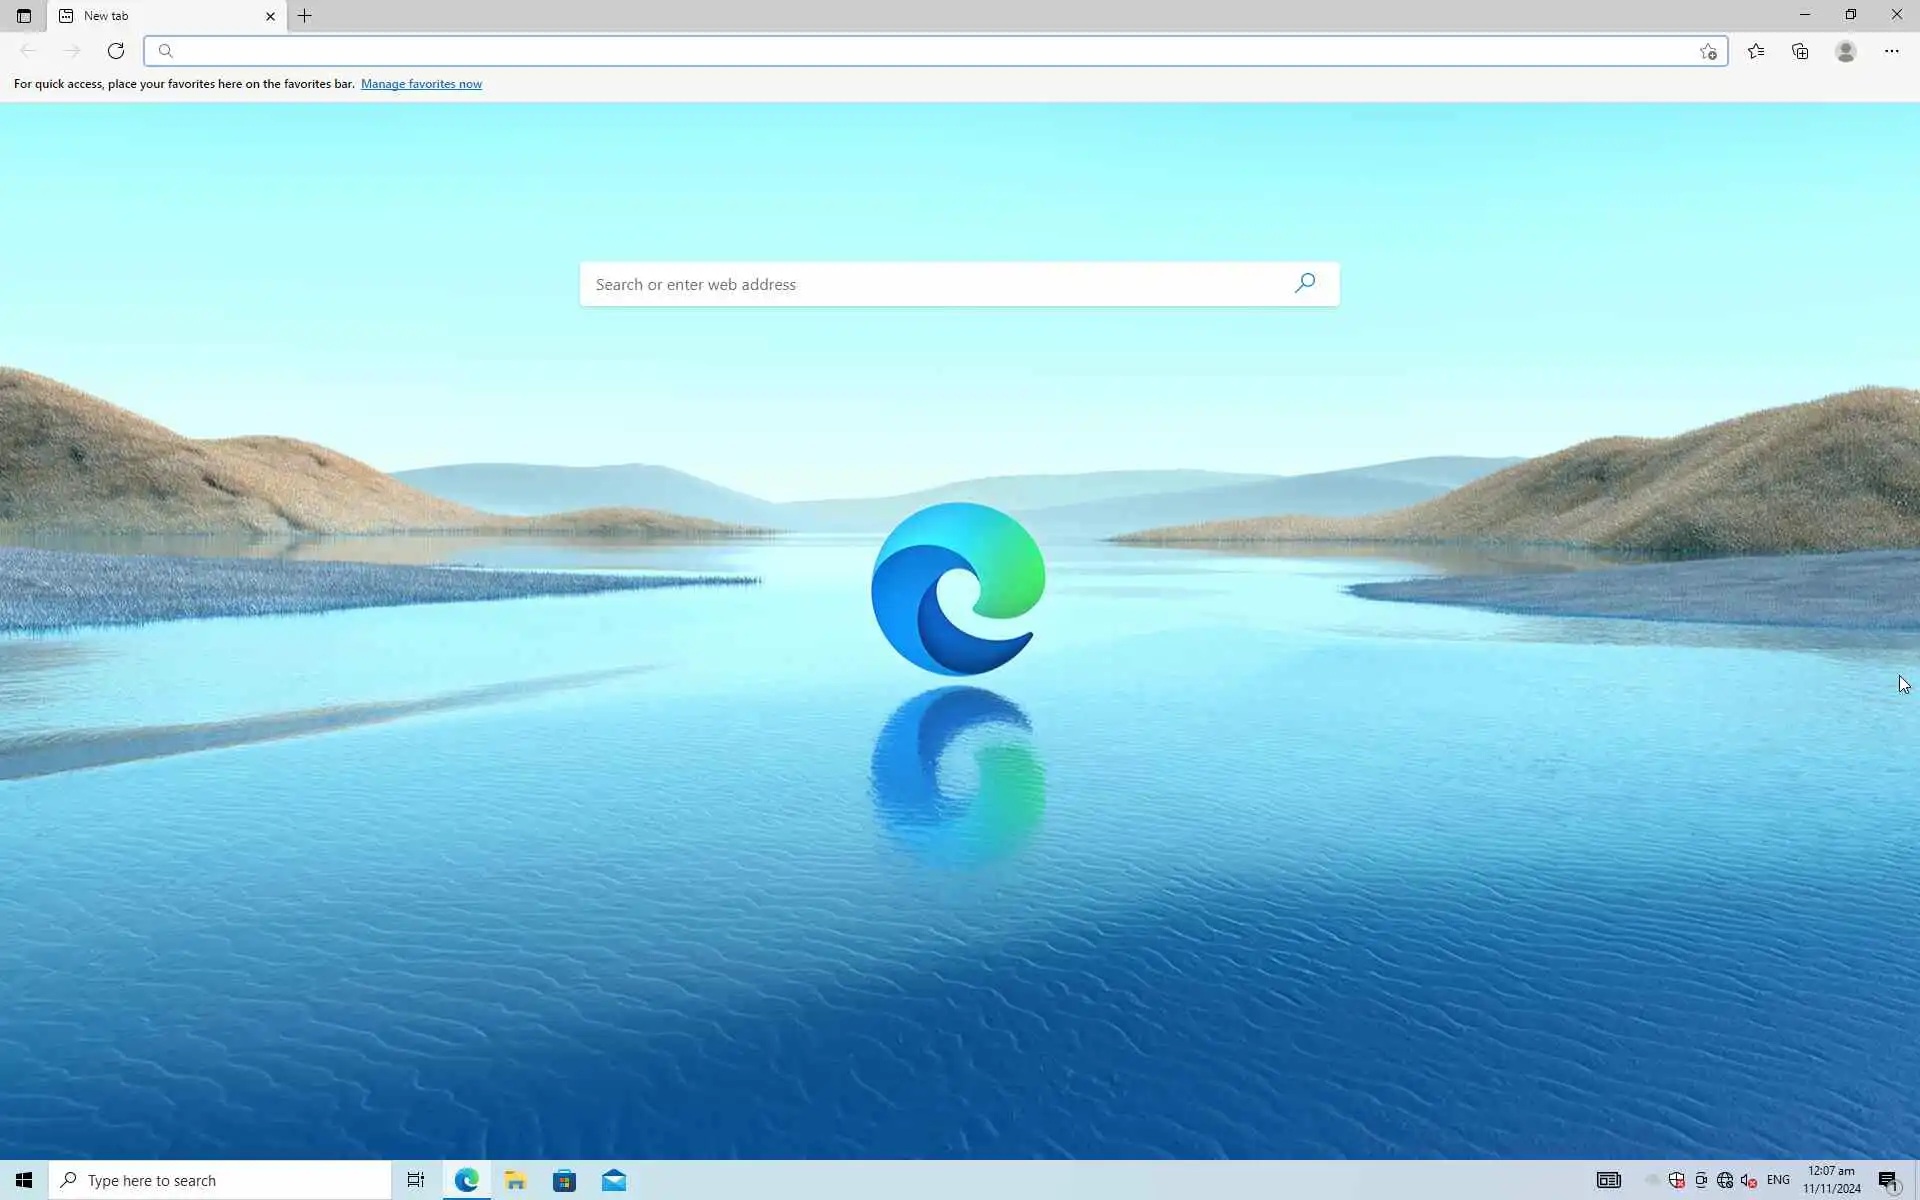
Task: Open Windows Start menu
Action: pos(24,1180)
